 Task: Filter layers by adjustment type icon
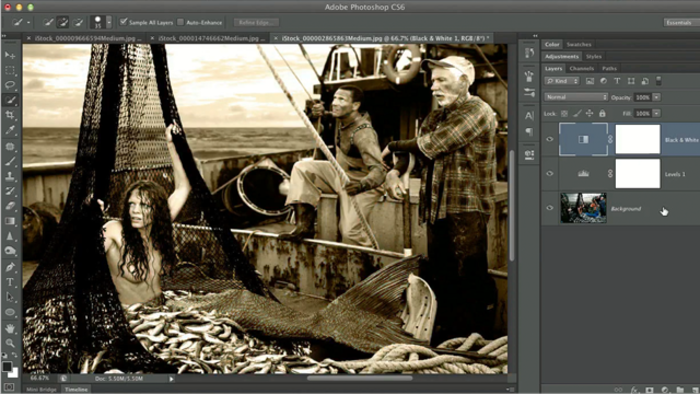[604, 81]
